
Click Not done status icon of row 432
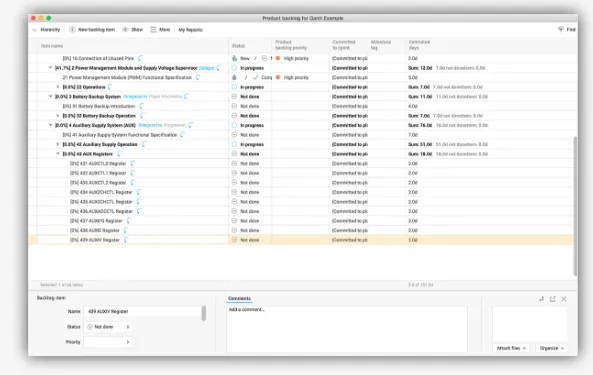(x=234, y=173)
